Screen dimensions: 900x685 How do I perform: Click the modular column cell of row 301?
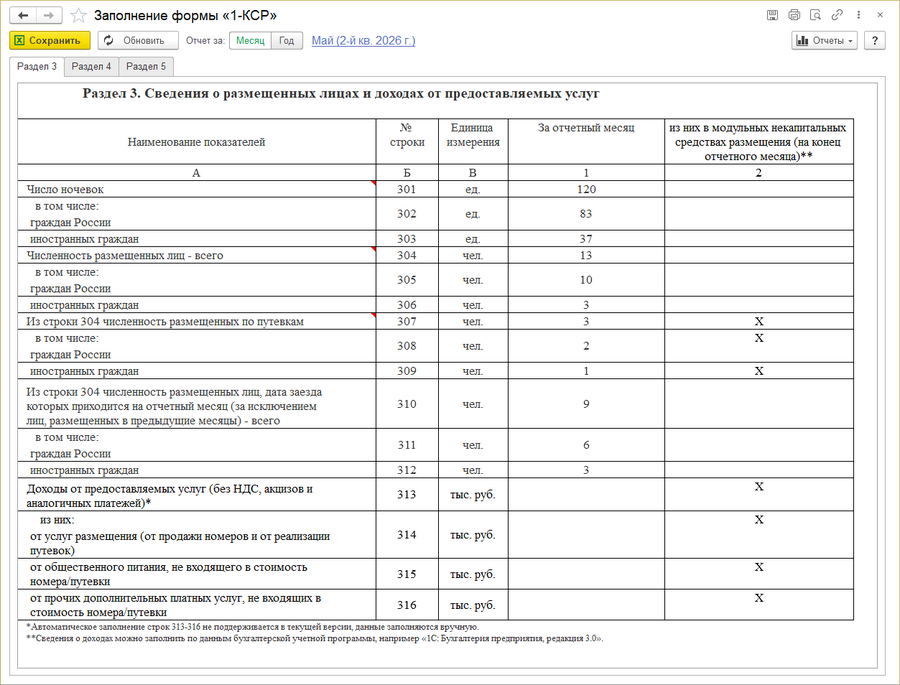coord(759,189)
